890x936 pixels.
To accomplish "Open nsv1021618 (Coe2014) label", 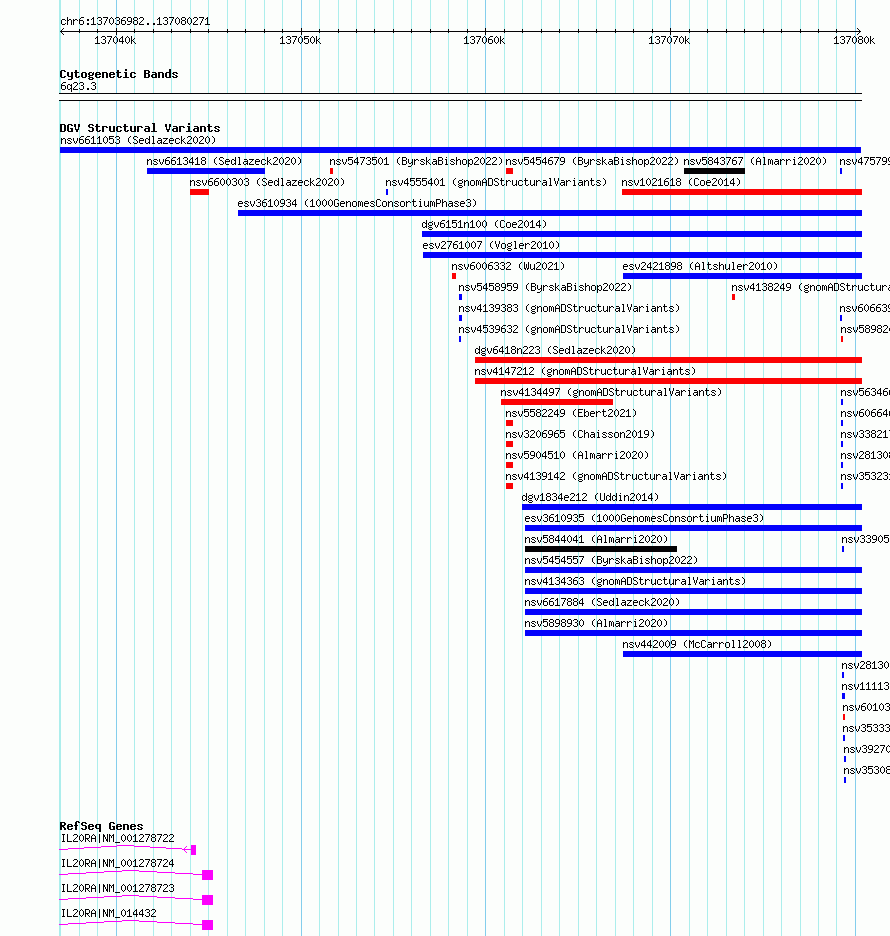I will coord(681,182).
